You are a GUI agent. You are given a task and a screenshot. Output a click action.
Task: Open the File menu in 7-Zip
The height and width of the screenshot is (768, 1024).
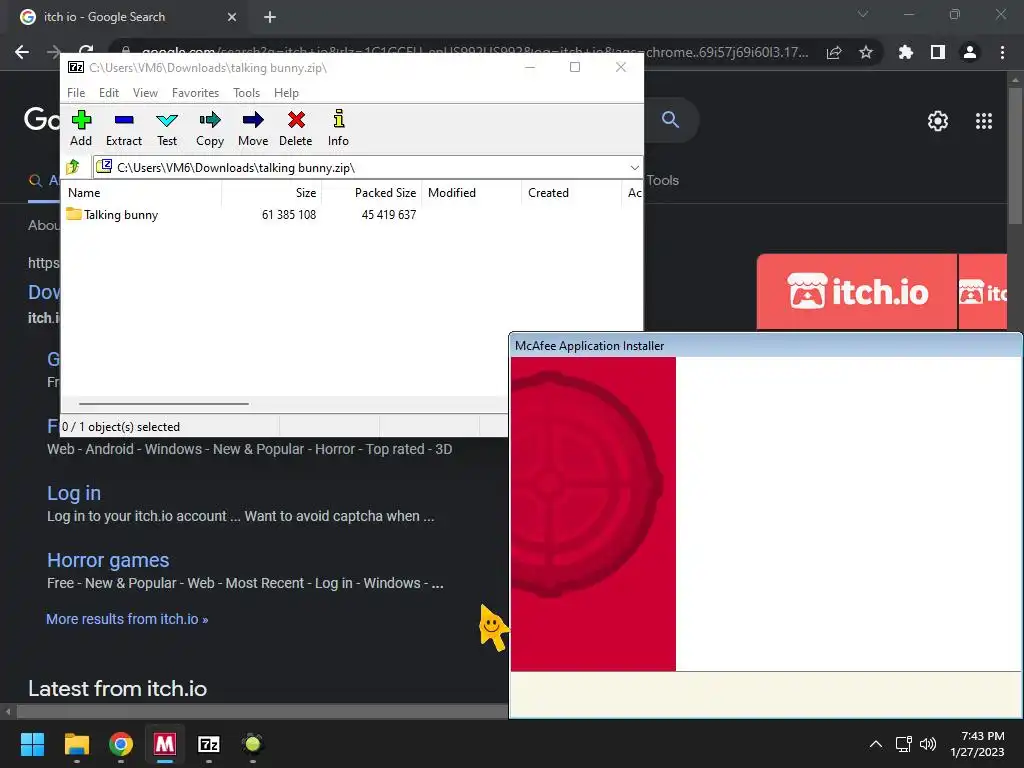[x=76, y=93]
